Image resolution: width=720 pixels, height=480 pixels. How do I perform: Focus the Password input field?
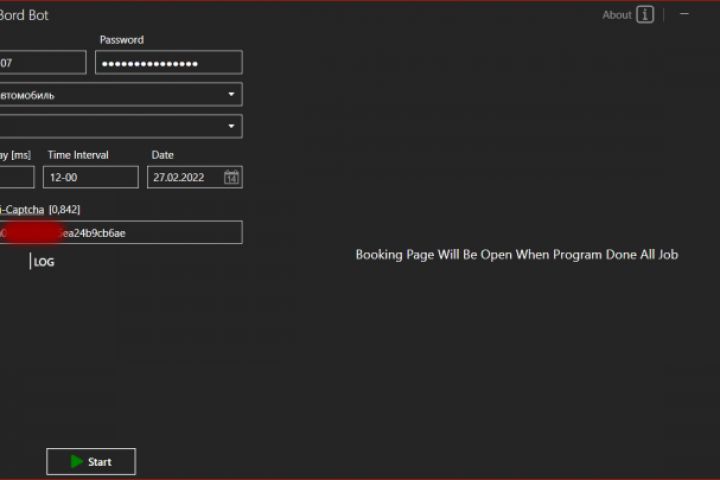(169, 62)
